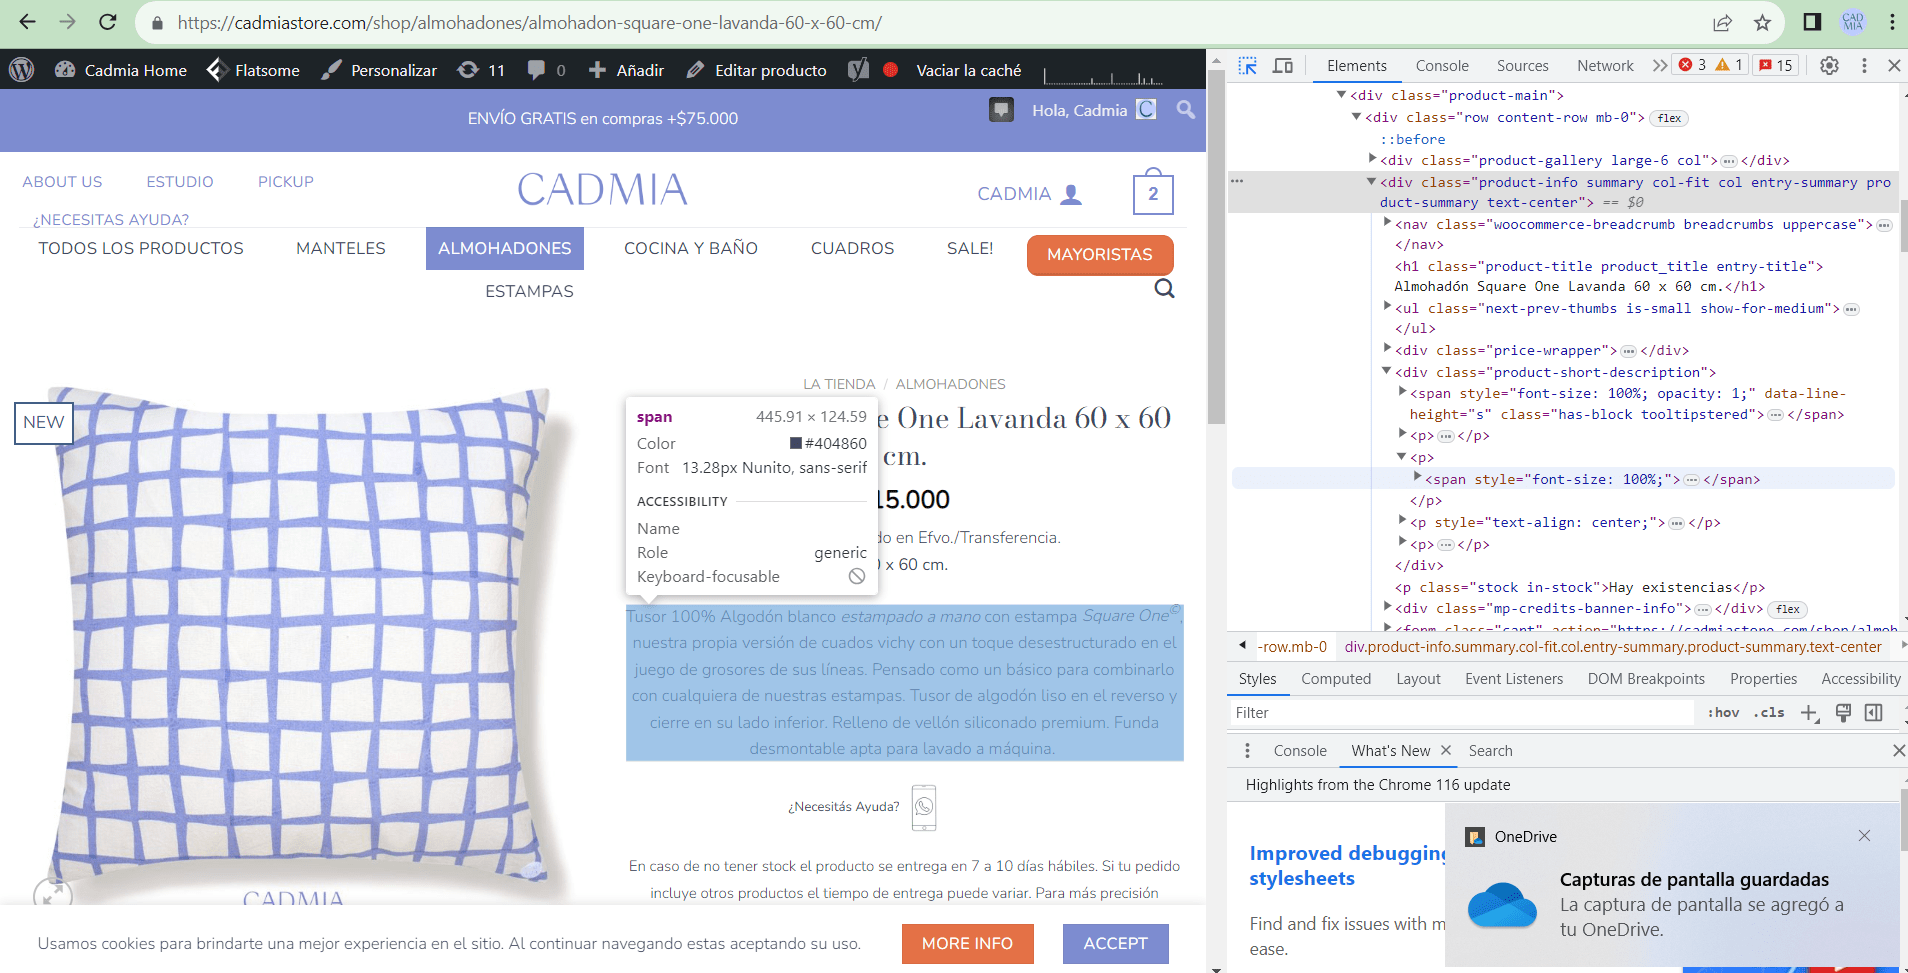Click the new style rule plus icon
Image resolution: width=1908 pixels, height=973 pixels.
click(1809, 713)
